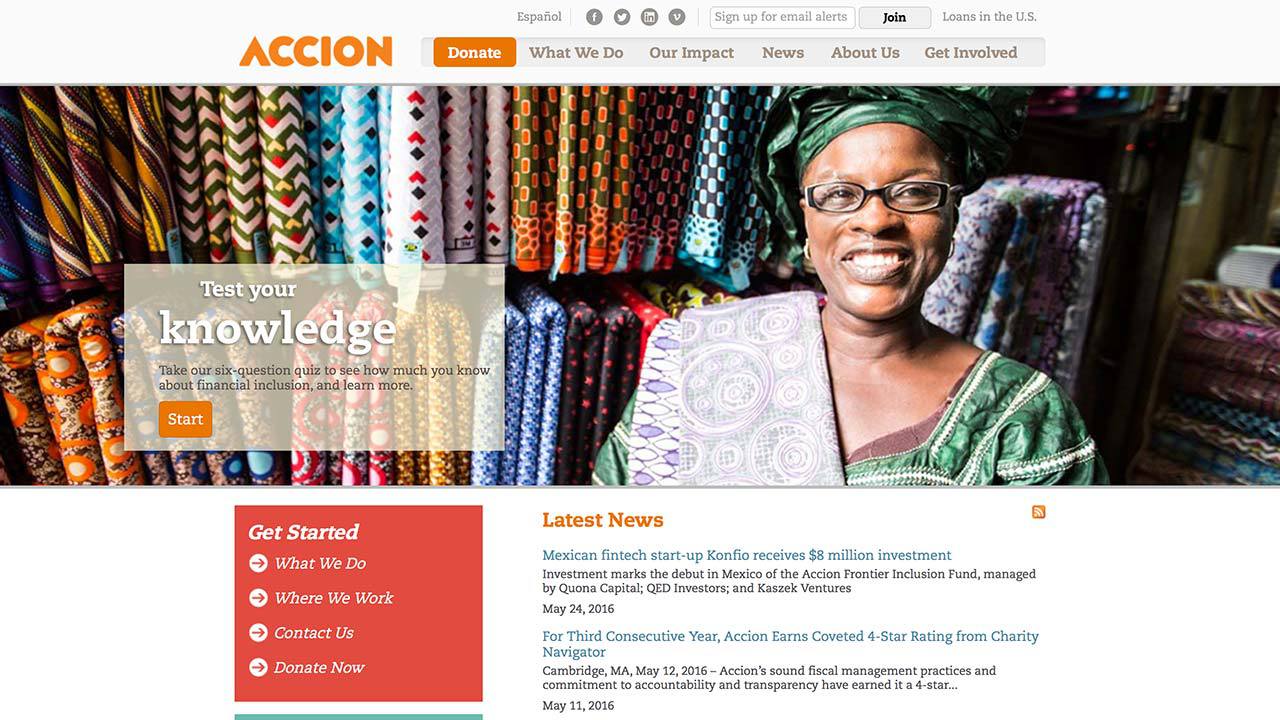Click the orange Donate button
Viewport: 1280px width, 720px height.
click(474, 53)
